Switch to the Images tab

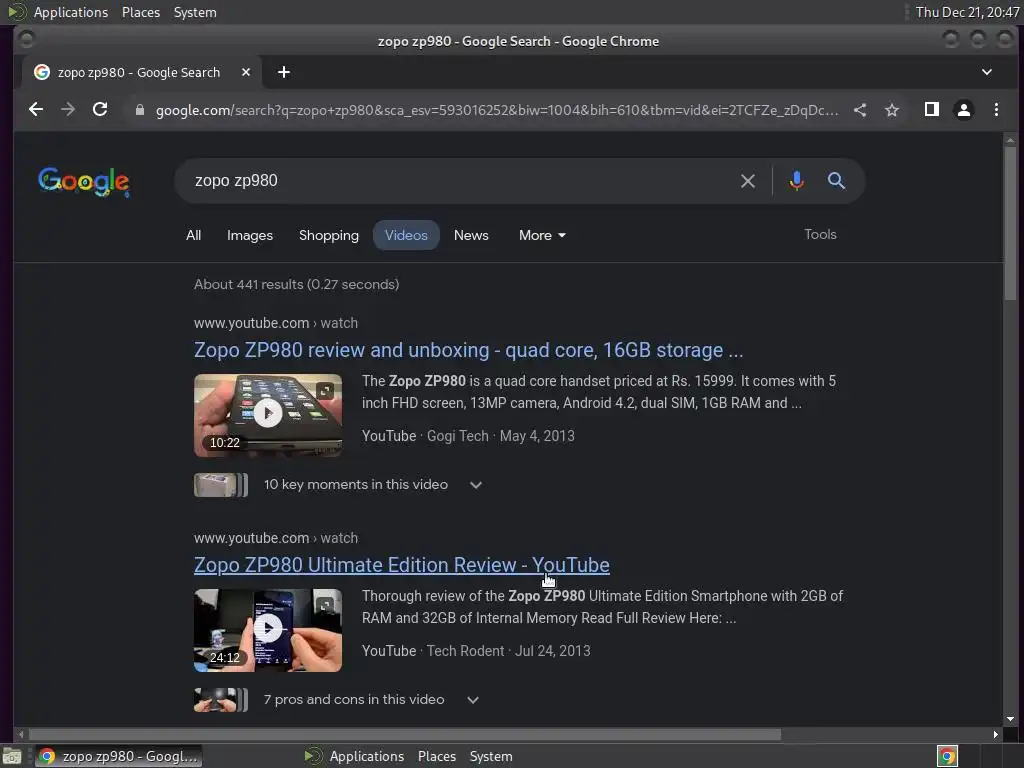(249, 235)
